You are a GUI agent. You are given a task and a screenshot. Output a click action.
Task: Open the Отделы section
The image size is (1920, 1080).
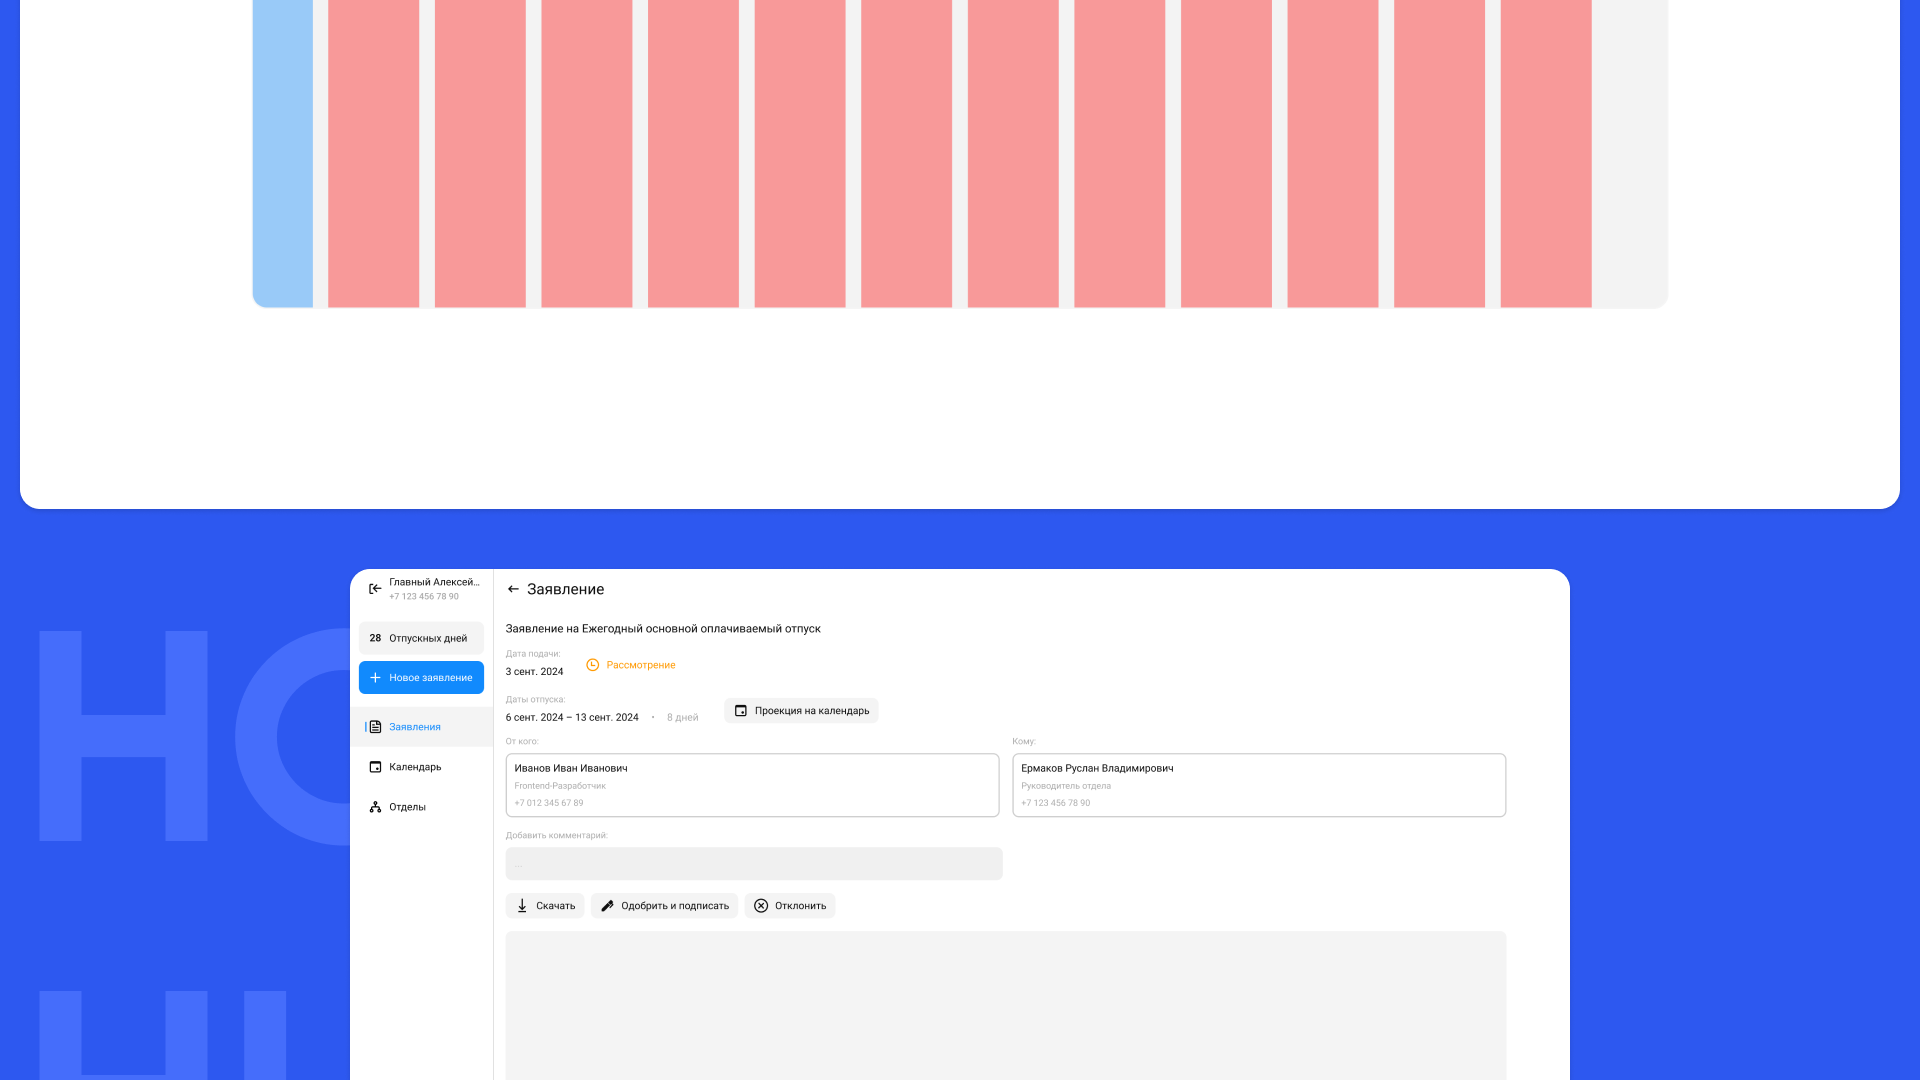(407, 806)
